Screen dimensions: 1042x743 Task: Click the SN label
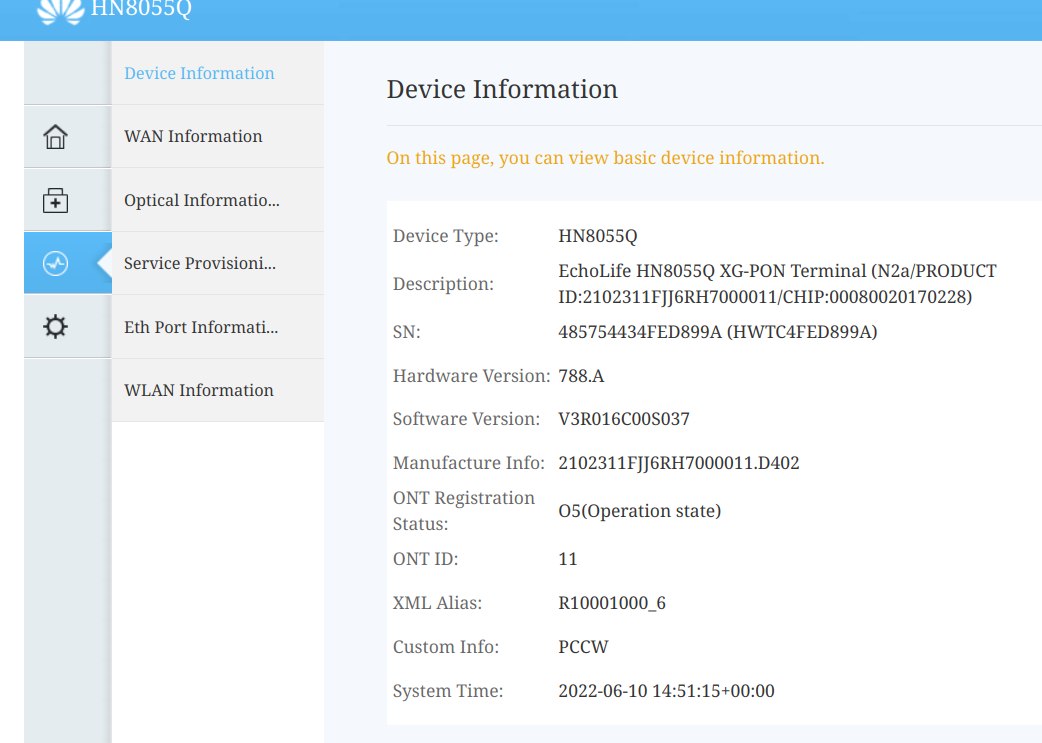point(407,332)
